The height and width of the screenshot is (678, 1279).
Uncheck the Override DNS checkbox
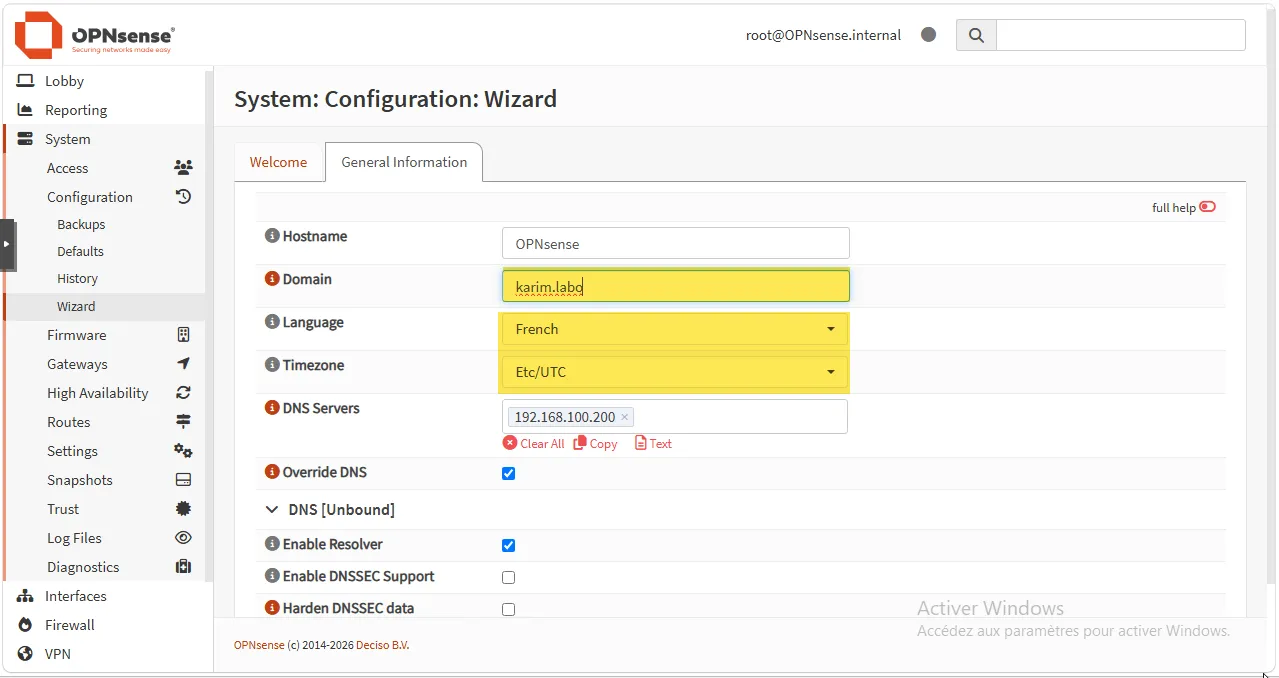(508, 473)
